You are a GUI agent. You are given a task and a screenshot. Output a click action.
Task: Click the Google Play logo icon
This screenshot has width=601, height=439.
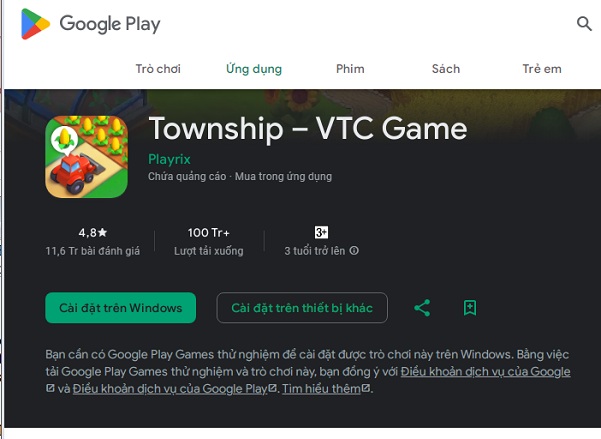[x=35, y=24]
